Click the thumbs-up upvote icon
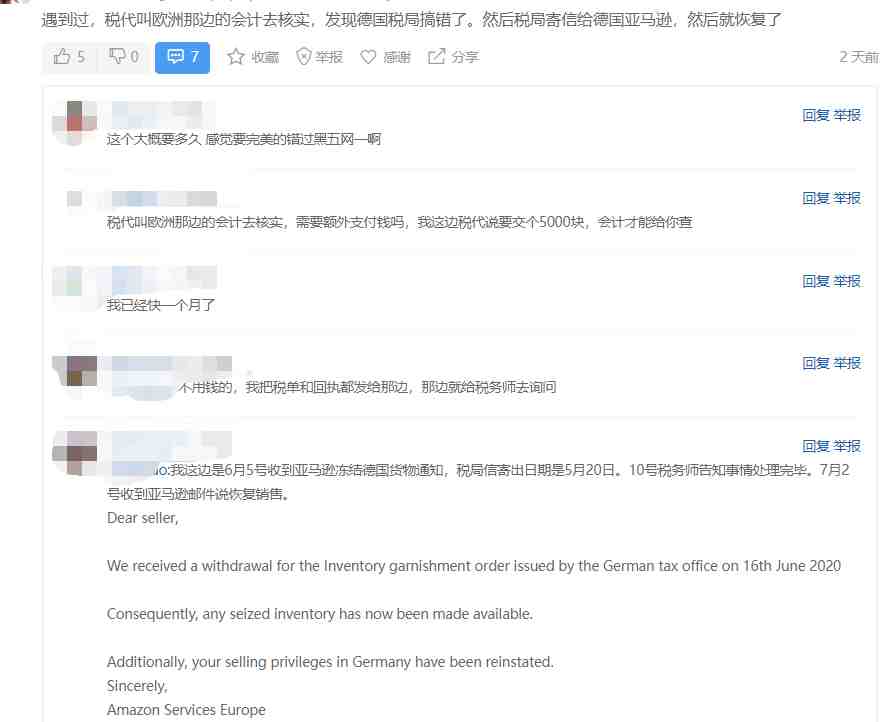 (62, 57)
